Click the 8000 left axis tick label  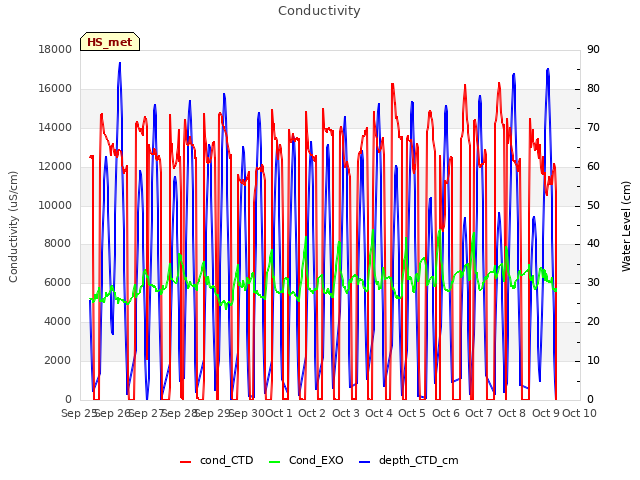click(57, 244)
